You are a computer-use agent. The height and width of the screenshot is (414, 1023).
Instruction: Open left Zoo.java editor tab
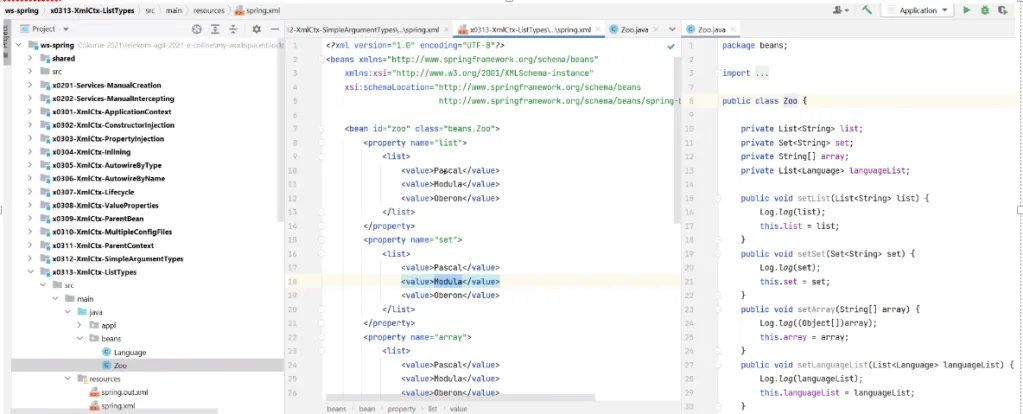[x=632, y=30]
